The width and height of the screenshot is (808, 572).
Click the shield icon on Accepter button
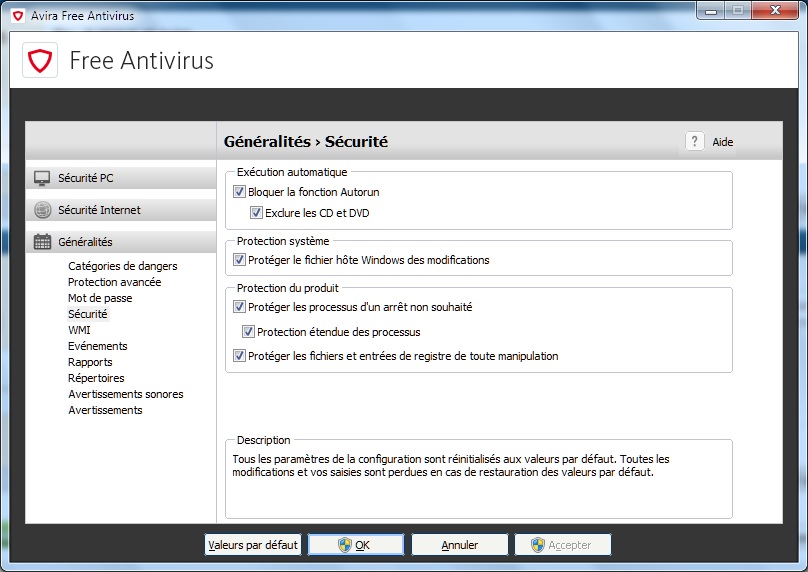click(537, 545)
